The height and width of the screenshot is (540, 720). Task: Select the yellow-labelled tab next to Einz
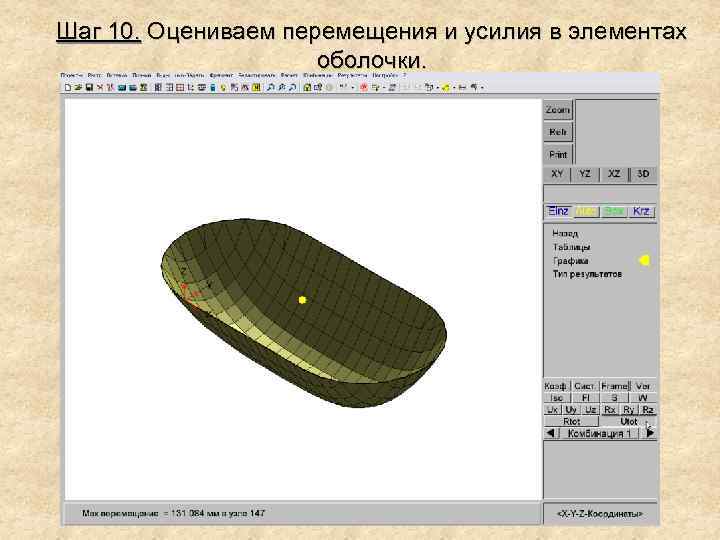[586, 212]
